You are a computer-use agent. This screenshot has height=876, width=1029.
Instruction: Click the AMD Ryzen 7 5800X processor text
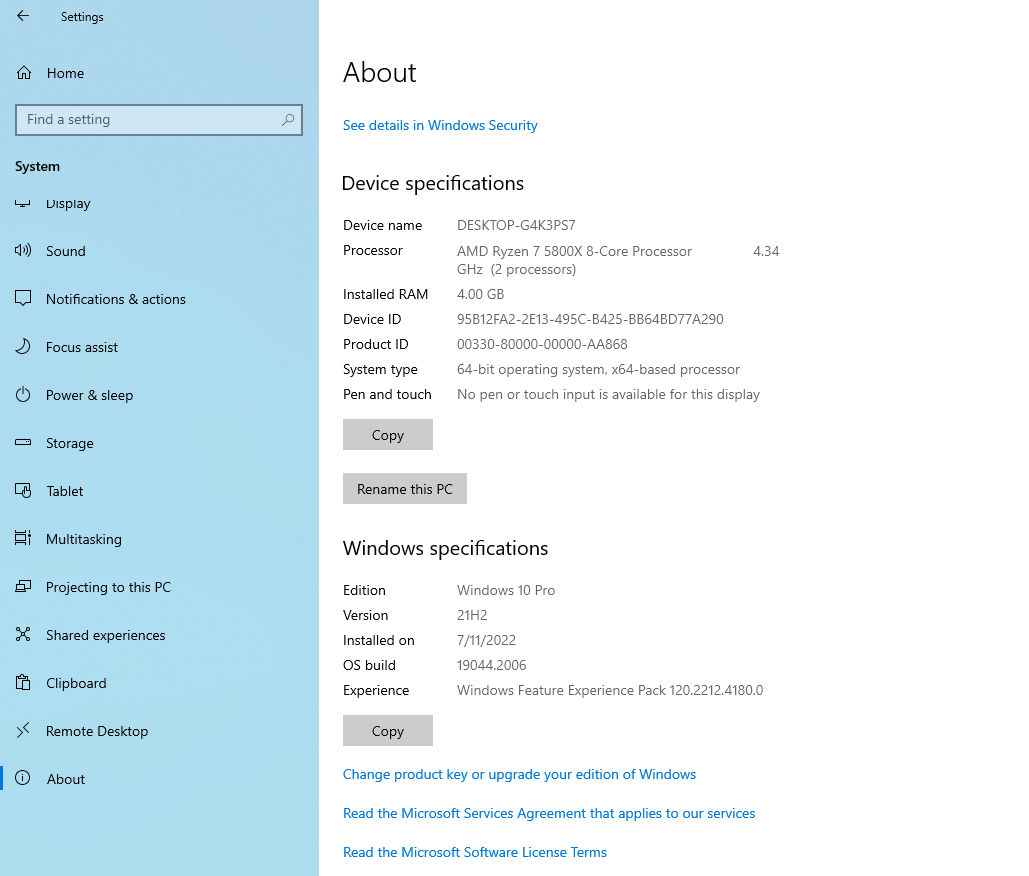coord(574,251)
